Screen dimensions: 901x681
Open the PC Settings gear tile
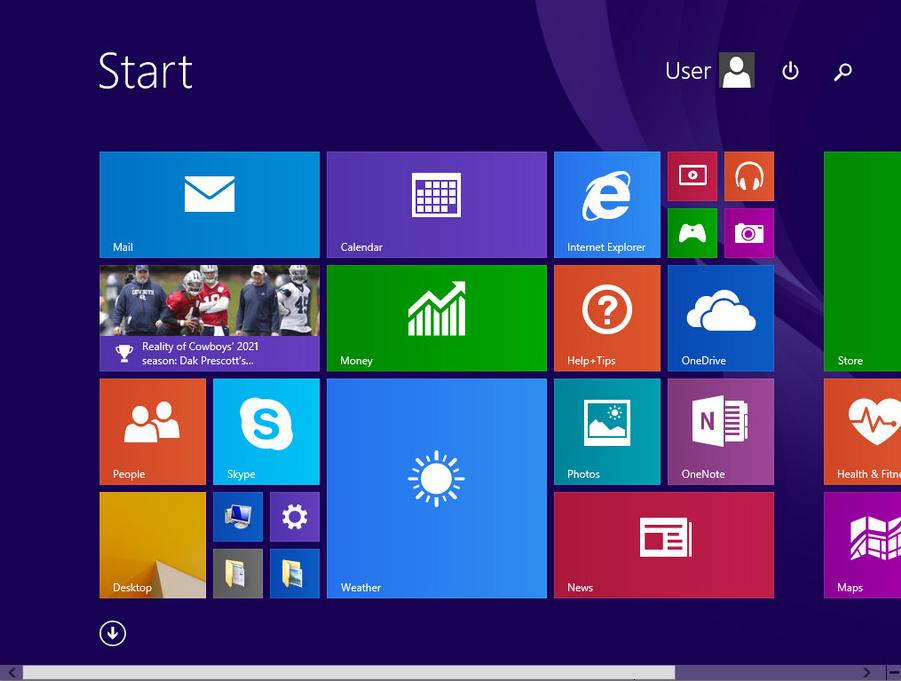pos(294,517)
